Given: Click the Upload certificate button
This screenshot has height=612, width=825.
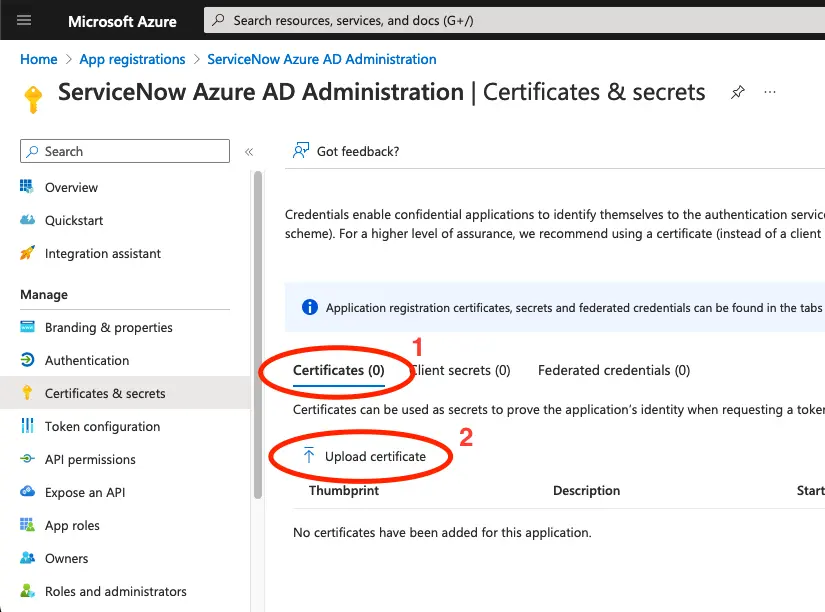Looking at the screenshot, I should pos(364,456).
